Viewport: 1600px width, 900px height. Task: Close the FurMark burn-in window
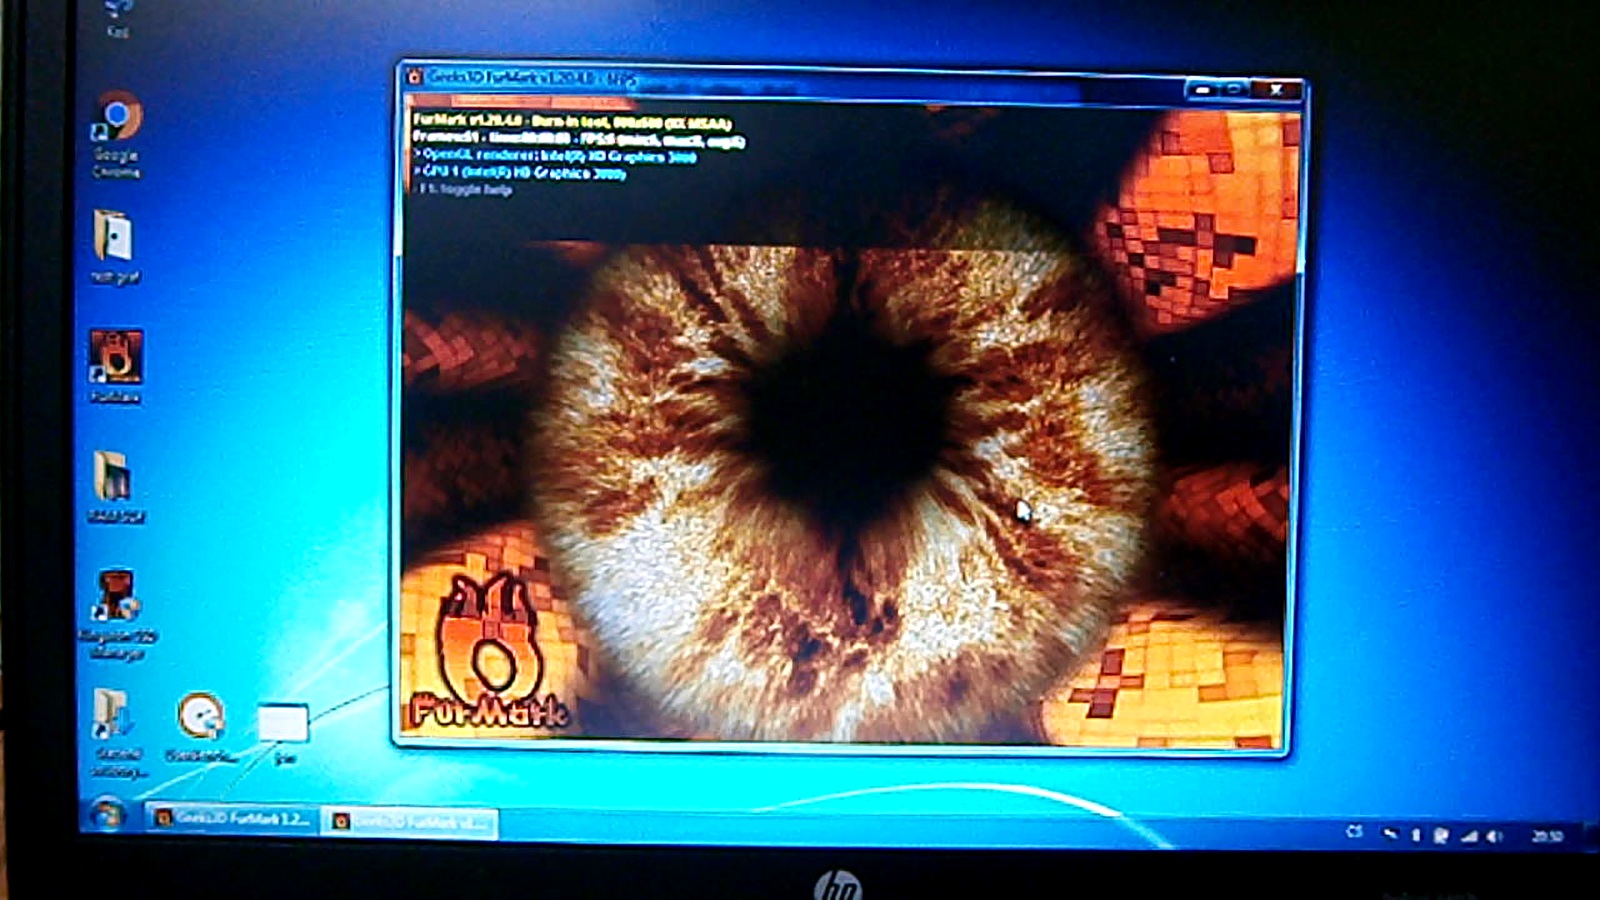1275,90
